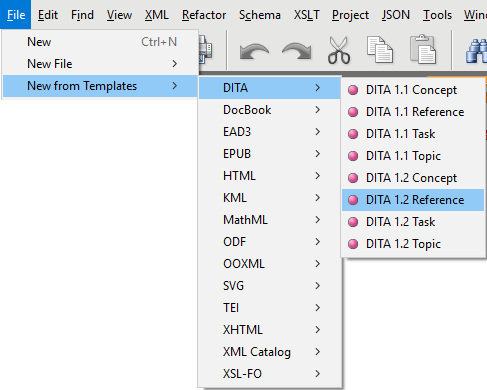Click the Copy documents icon
The image size is (487, 390).
pyautogui.click(x=380, y=50)
